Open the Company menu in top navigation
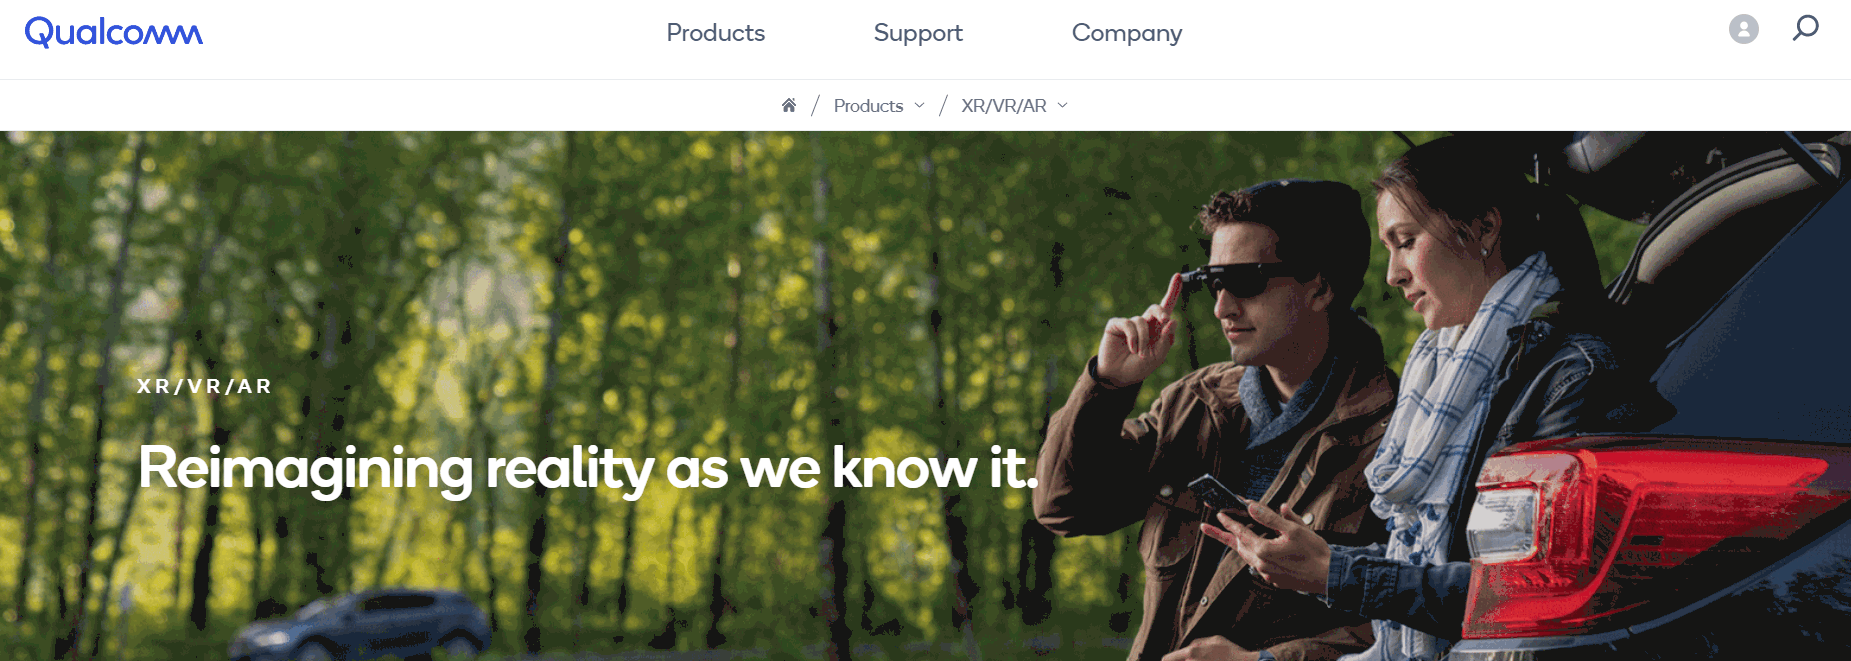Screen dimensions: 1851x661 click(1127, 33)
